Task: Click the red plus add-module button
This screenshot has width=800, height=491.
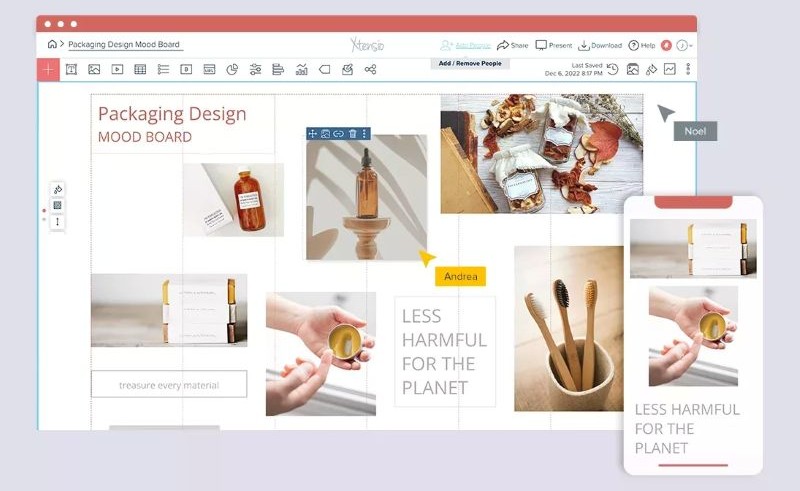Action: (48, 69)
